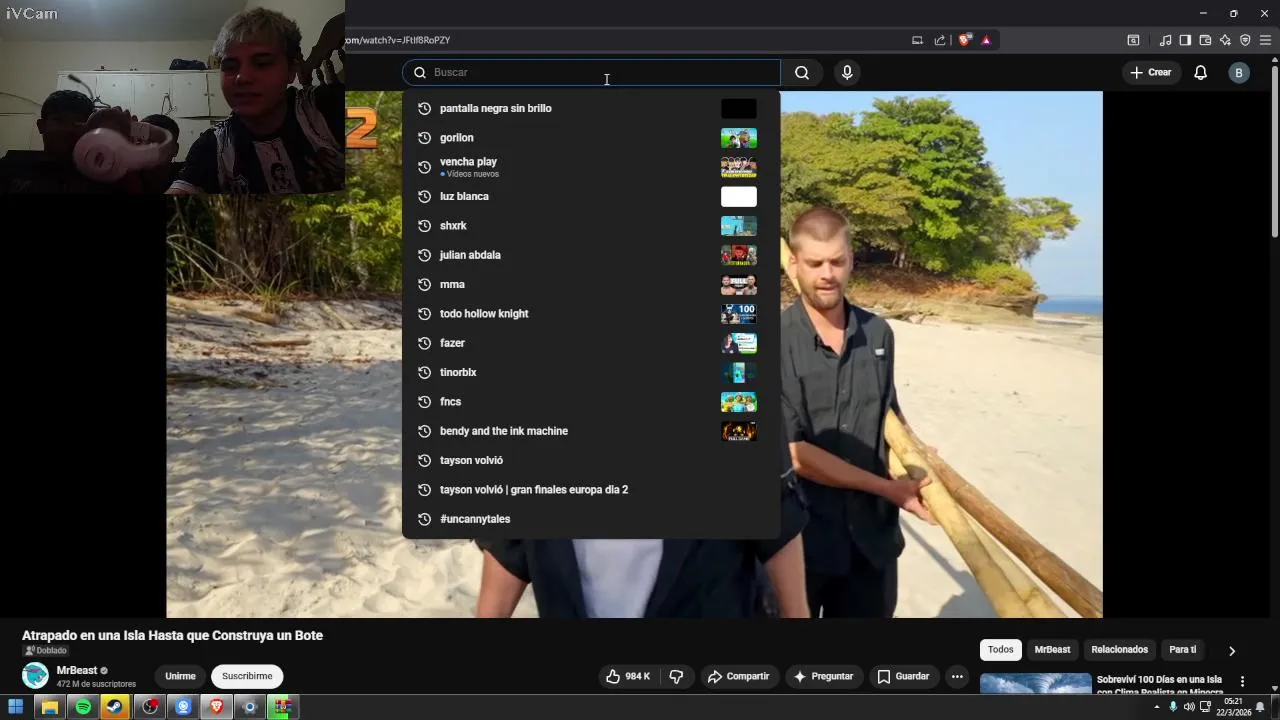Screen dimensions: 1280x720
Task: Select search suggestion 'vencha play'
Action: 591,167
